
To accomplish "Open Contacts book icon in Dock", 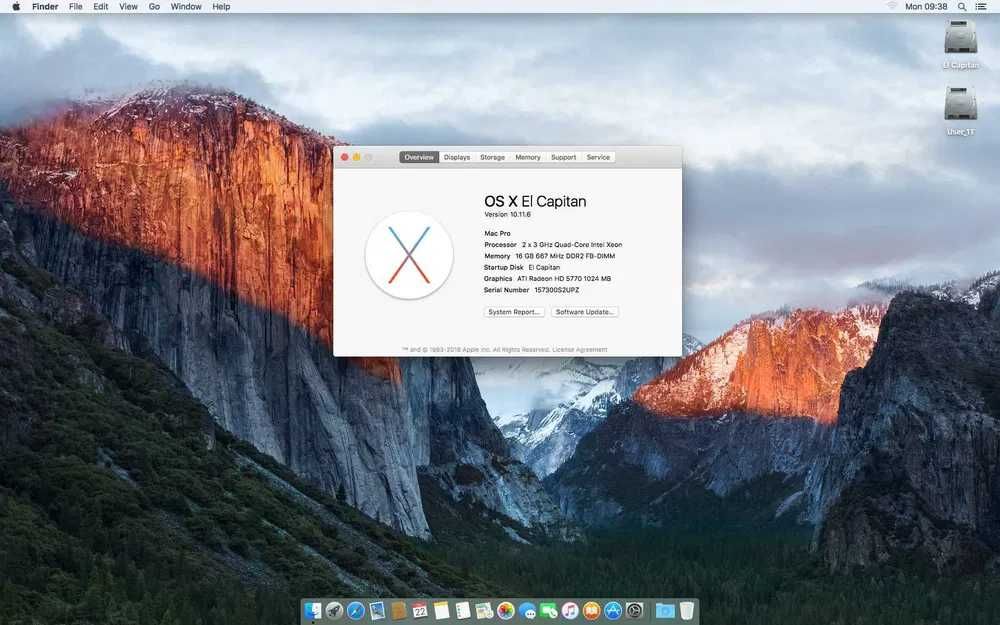I will click(x=399, y=611).
